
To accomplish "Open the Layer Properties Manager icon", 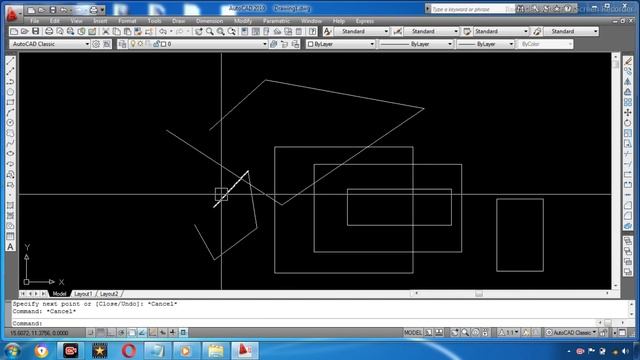I will (122, 44).
